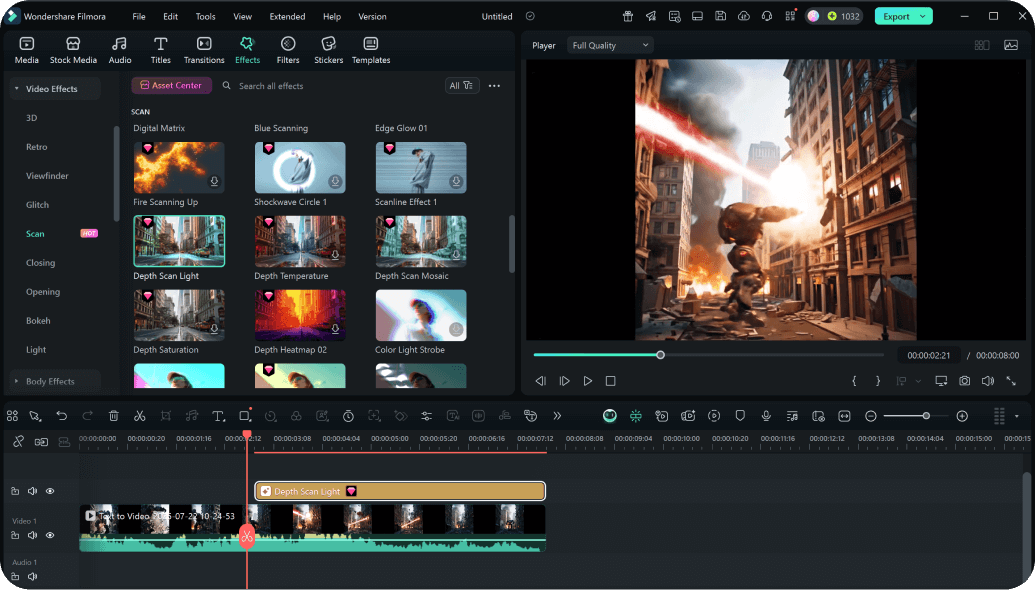The height and width of the screenshot is (590, 1035).
Task: Zoom in the timeline with plus button
Action: point(962,416)
